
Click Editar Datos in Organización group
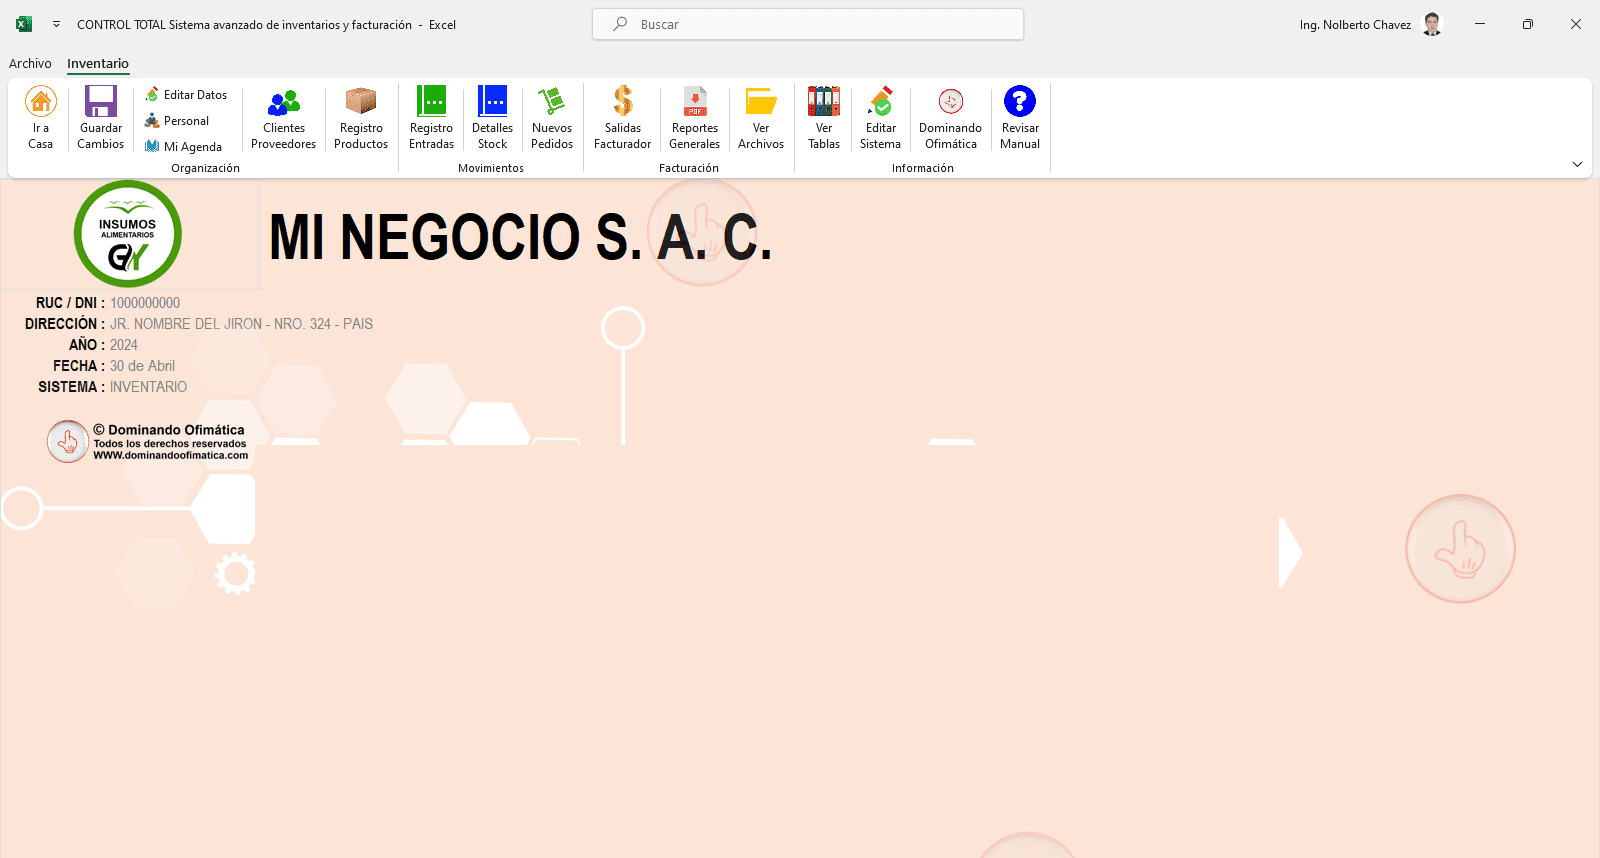coord(187,95)
